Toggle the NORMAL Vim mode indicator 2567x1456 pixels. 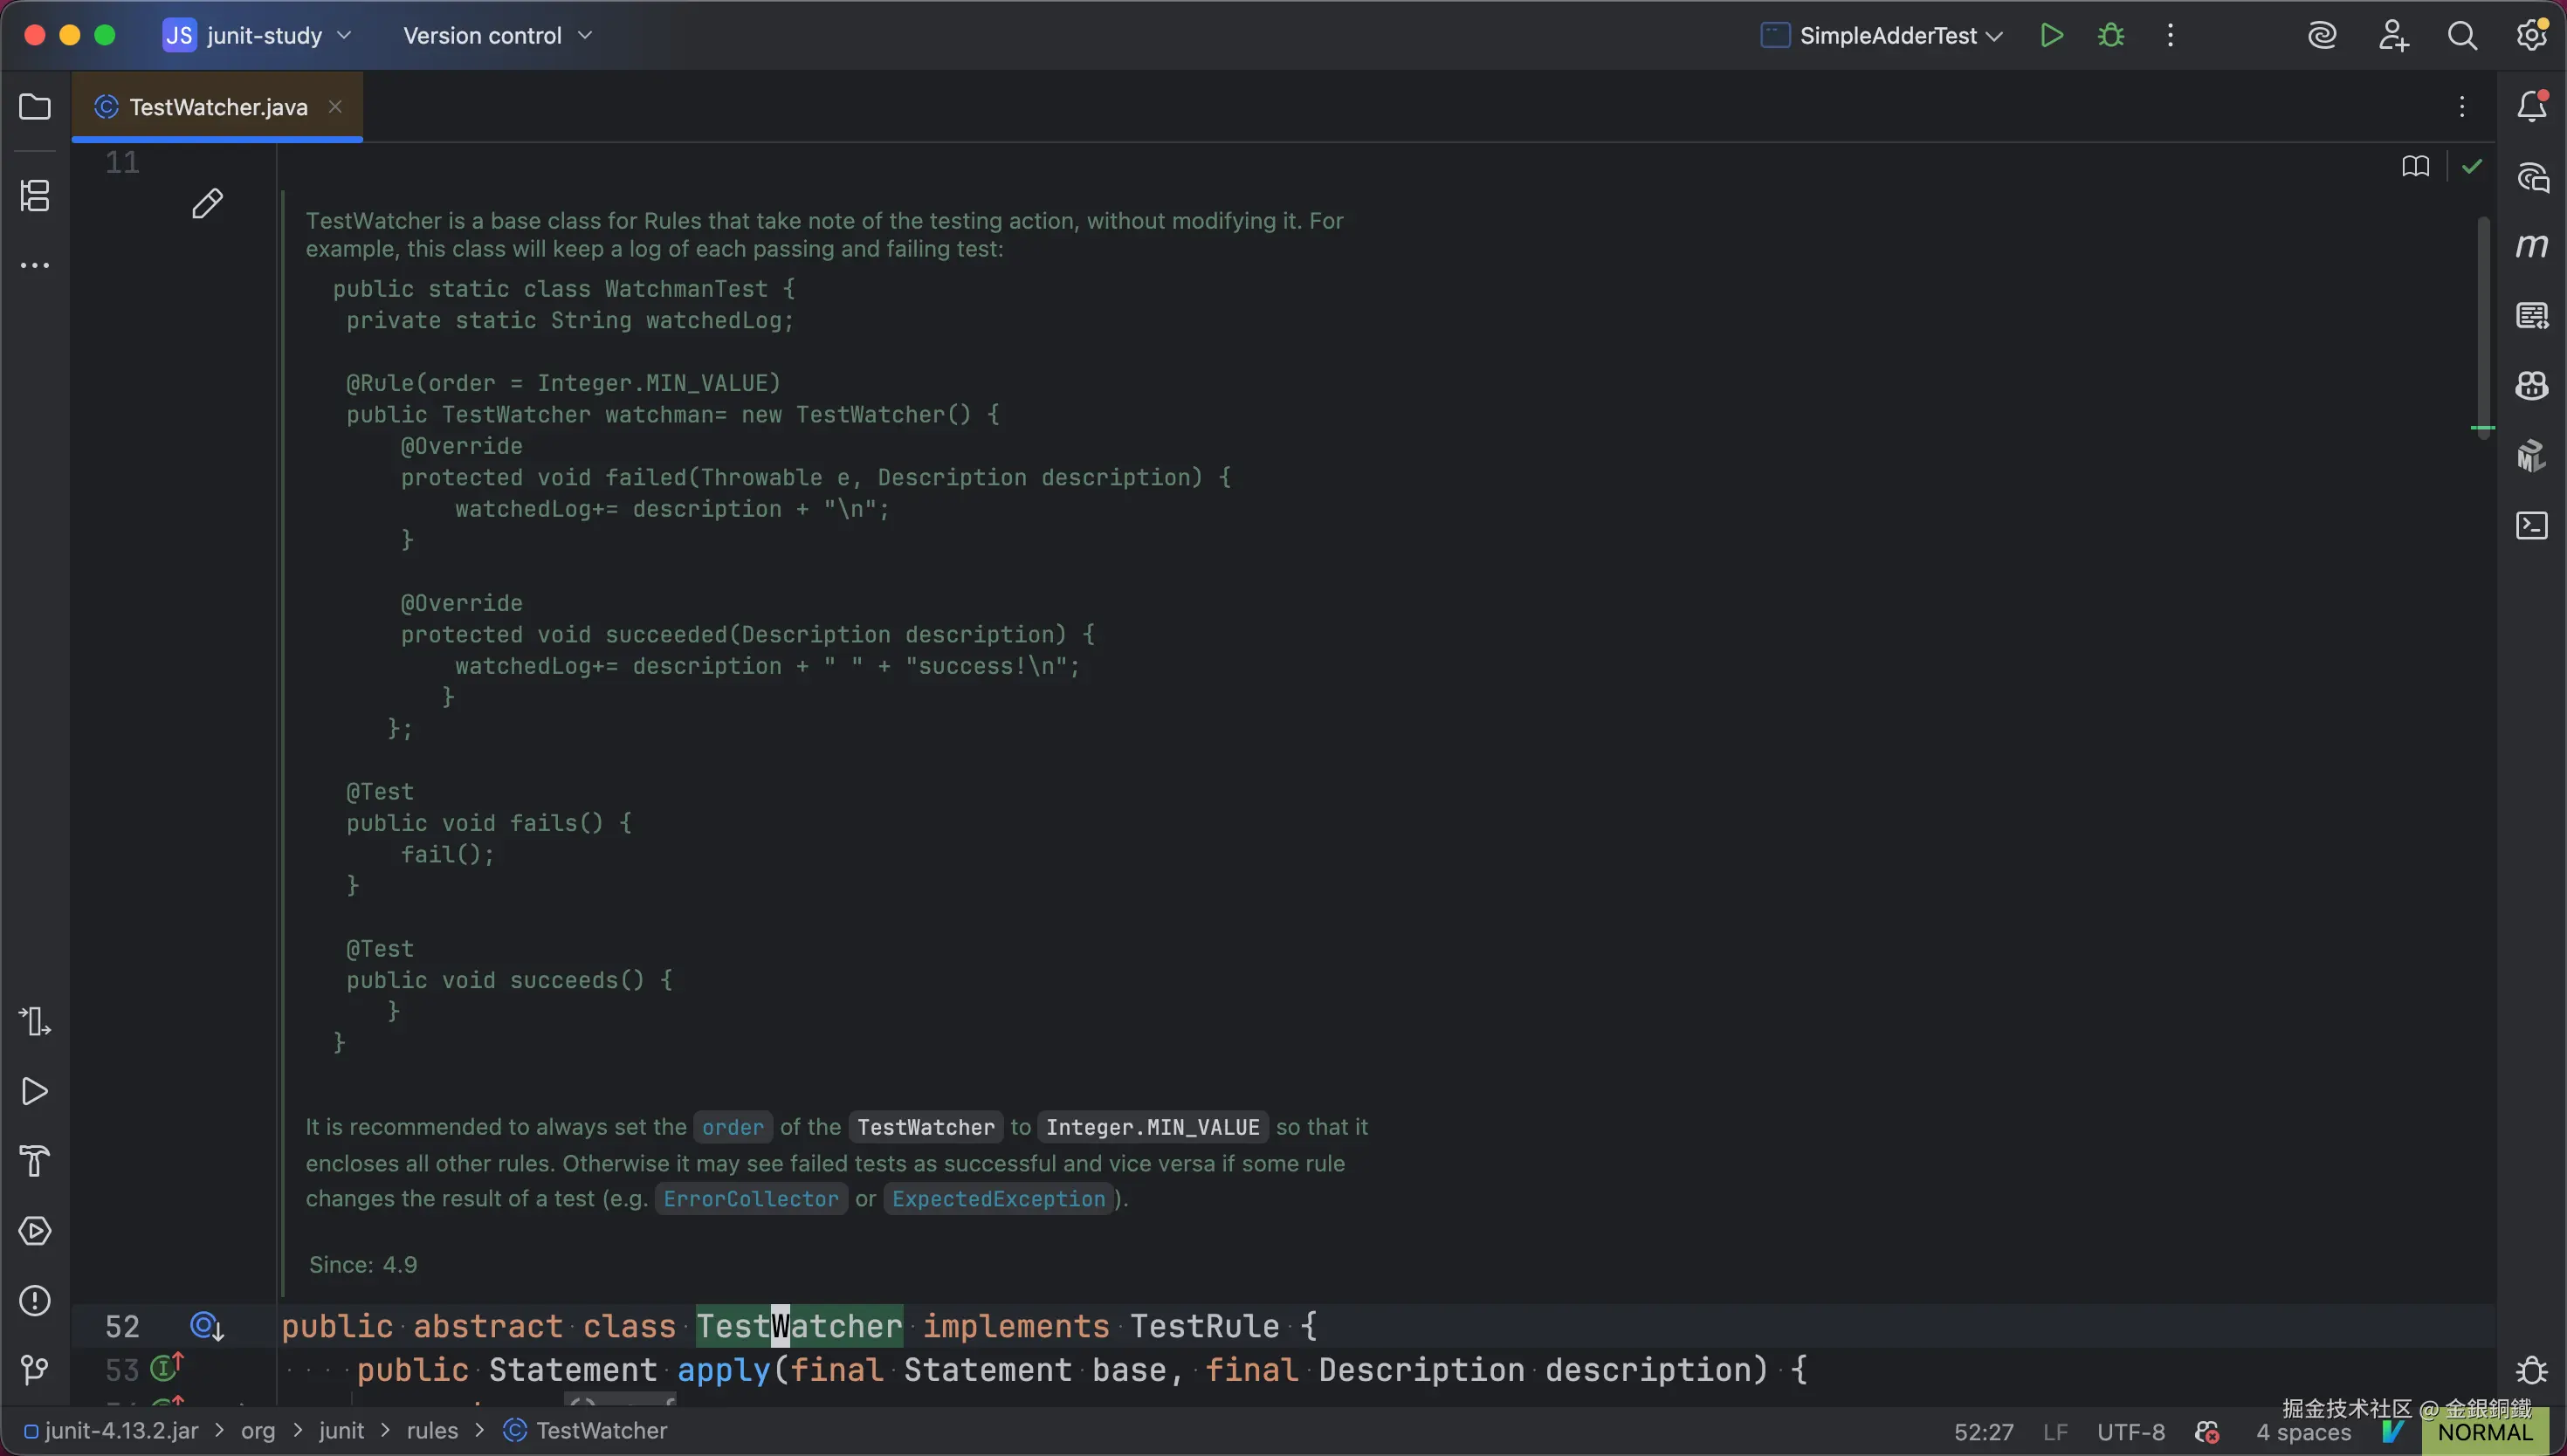(2484, 1432)
